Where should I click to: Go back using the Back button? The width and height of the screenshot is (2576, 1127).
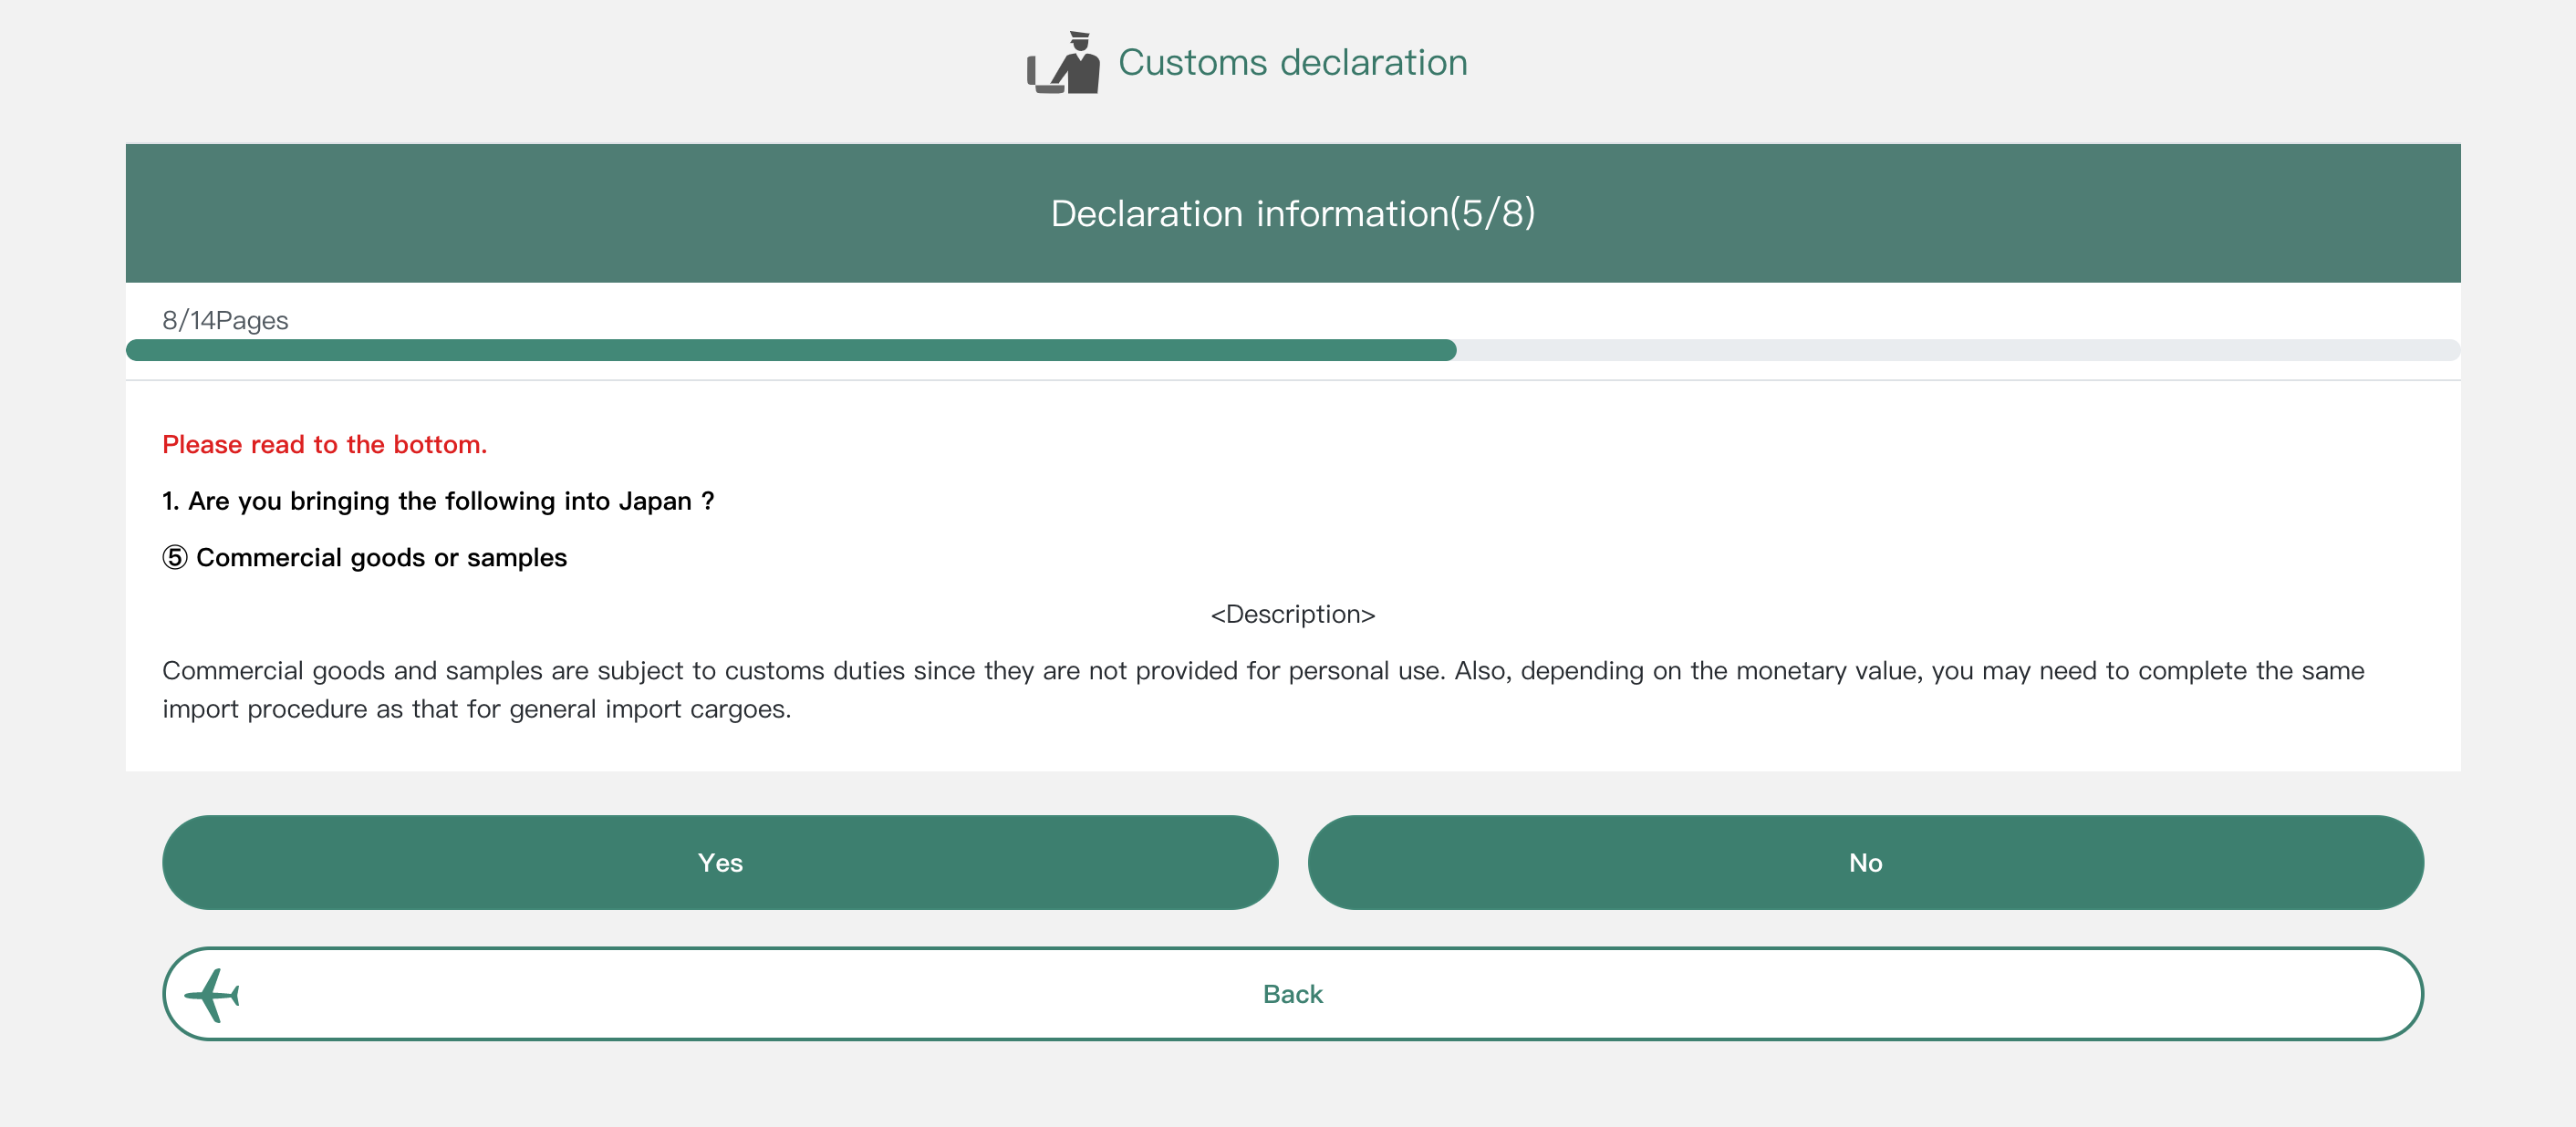coord(1292,994)
